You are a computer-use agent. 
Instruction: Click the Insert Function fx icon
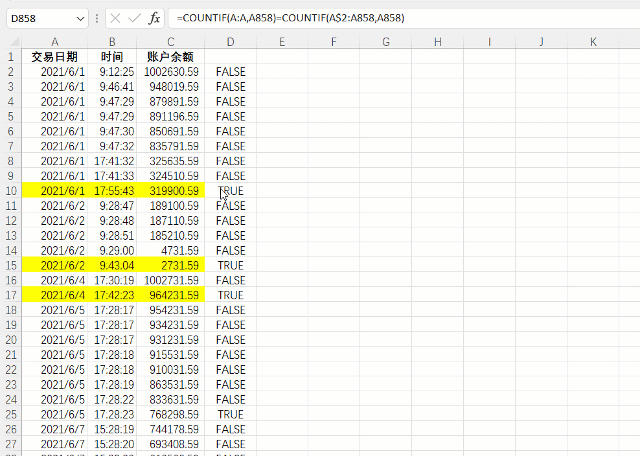[x=154, y=18]
